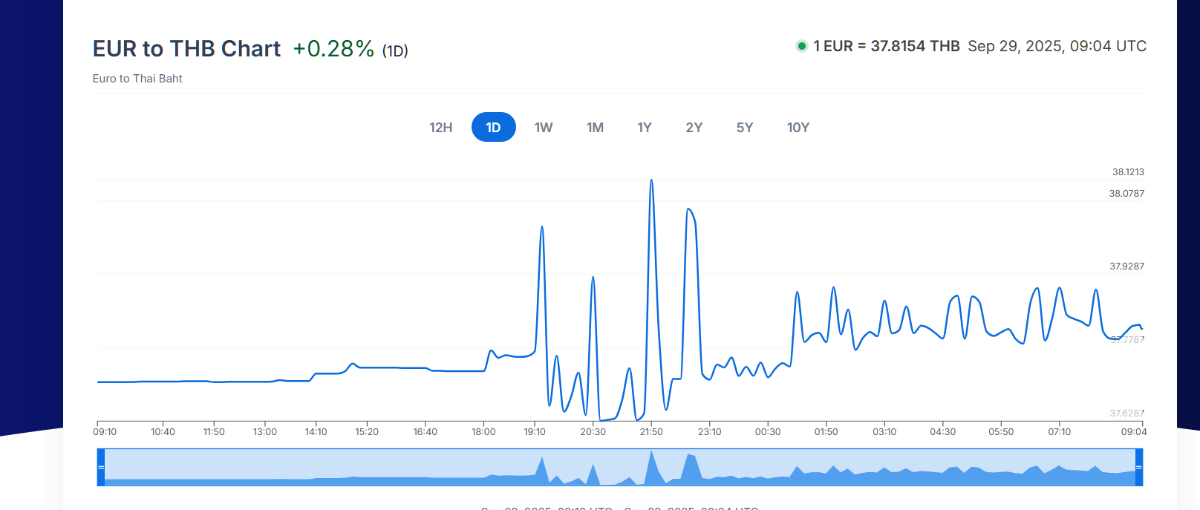The width and height of the screenshot is (1200, 510).
Task: Open the 10Y chart range
Action: [798, 127]
